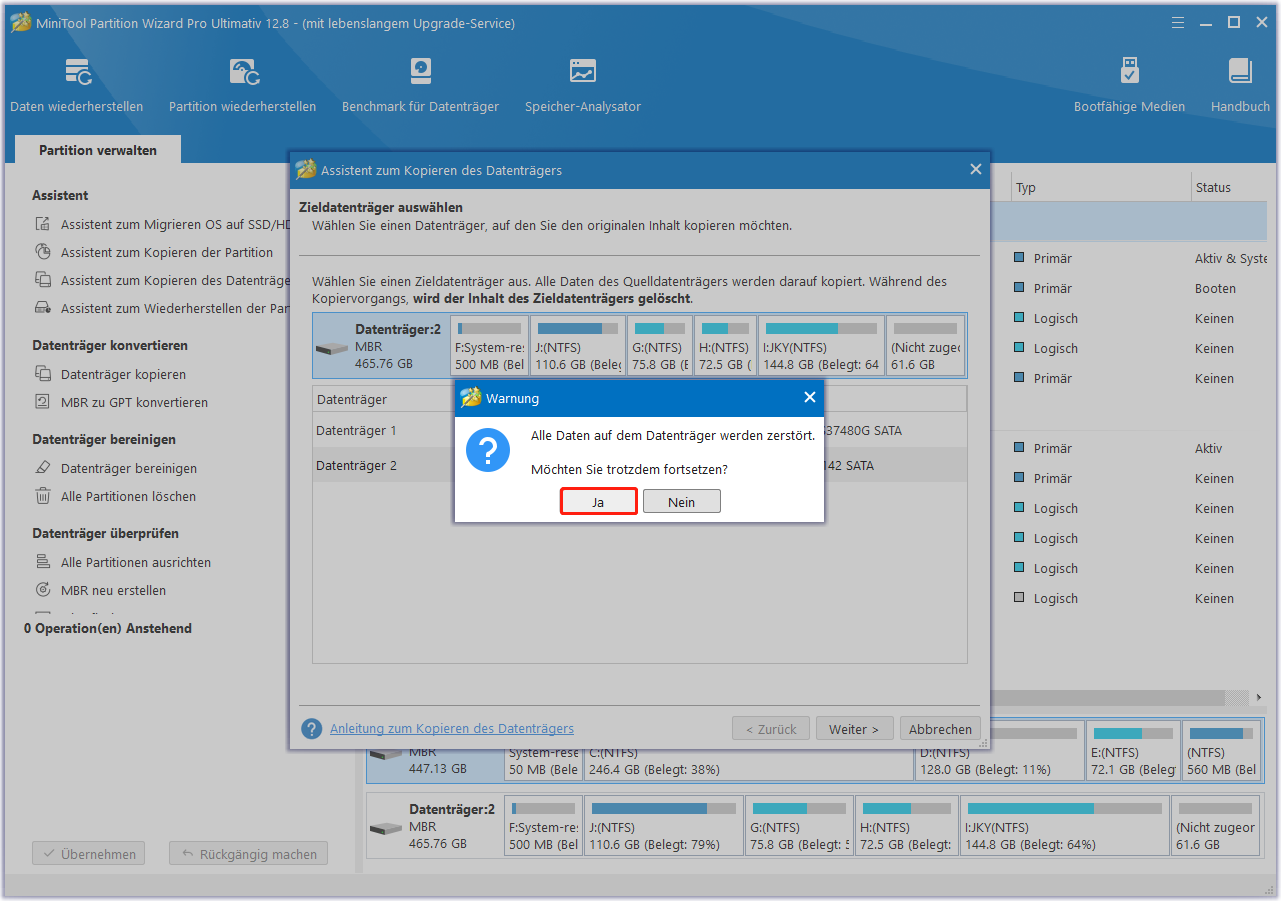Confirm the warning by clicking Ja
Viewport: 1281px width, 901px height.
pyautogui.click(x=598, y=502)
